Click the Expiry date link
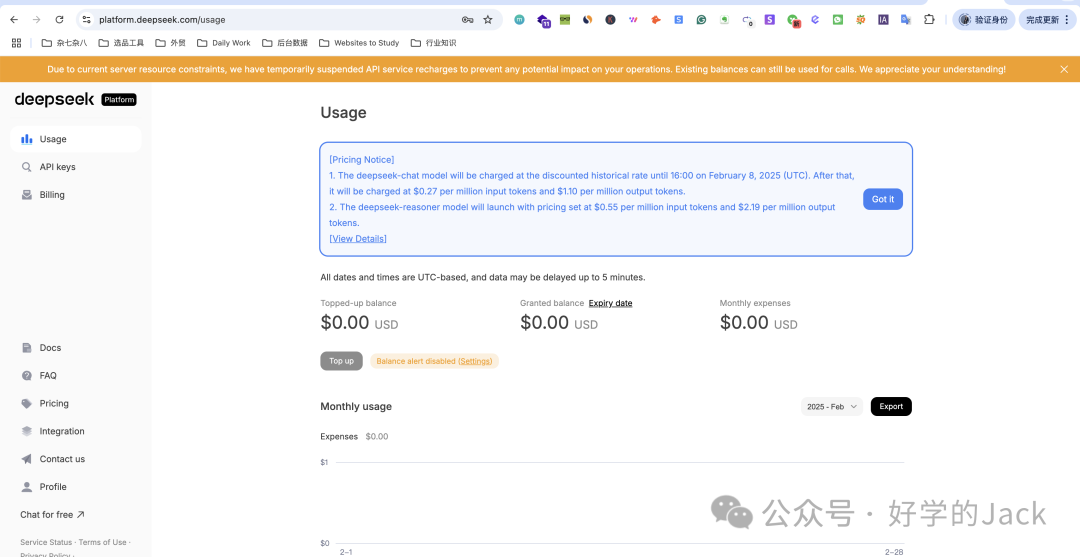This screenshot has width=1080, height=557. click(x=610, y=303)
